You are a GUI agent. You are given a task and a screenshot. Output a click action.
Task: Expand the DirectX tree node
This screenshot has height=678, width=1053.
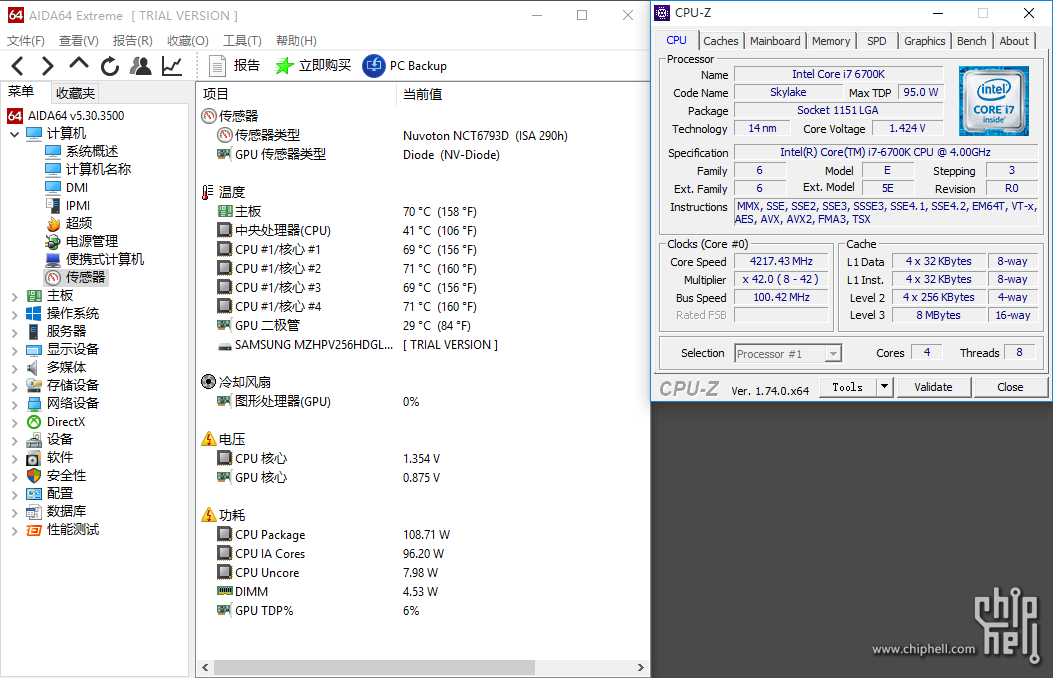pos(15,422)
